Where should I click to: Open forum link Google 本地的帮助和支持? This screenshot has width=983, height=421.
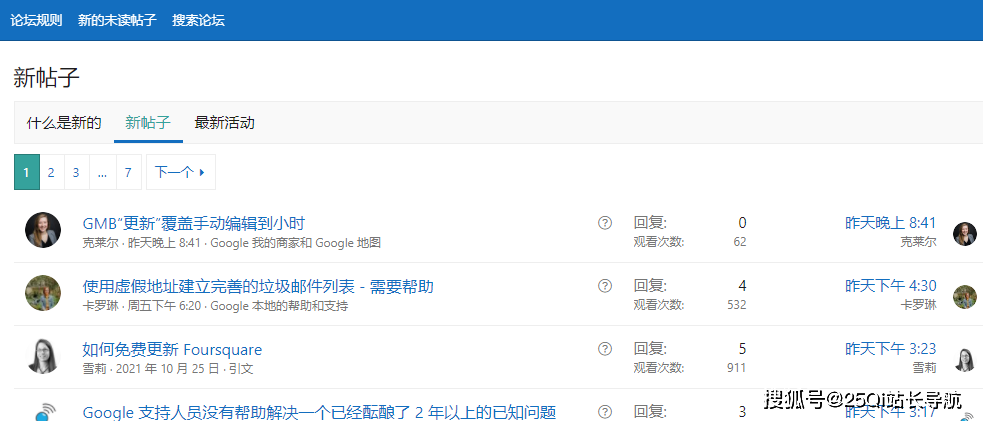(279, 306)
